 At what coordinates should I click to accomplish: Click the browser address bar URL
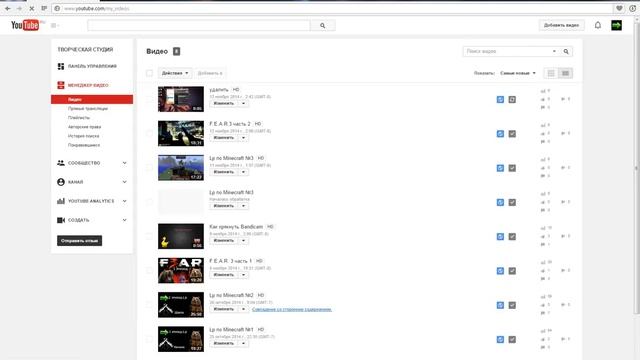click(x=97, y=8)
